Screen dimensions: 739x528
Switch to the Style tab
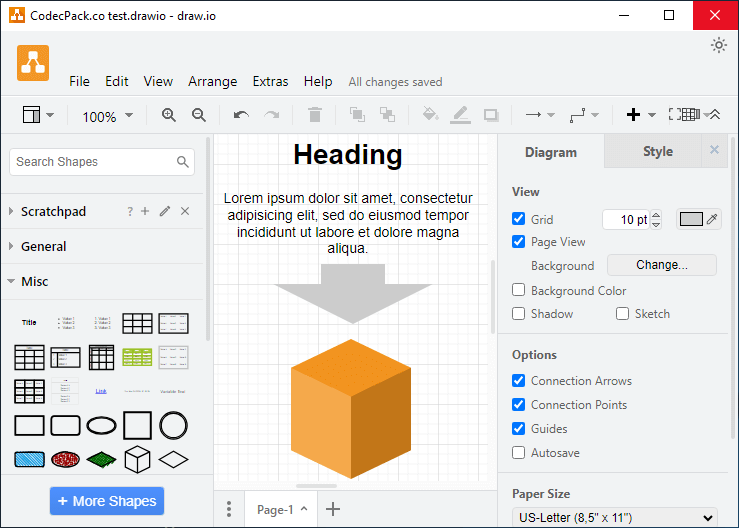(657, 152)
